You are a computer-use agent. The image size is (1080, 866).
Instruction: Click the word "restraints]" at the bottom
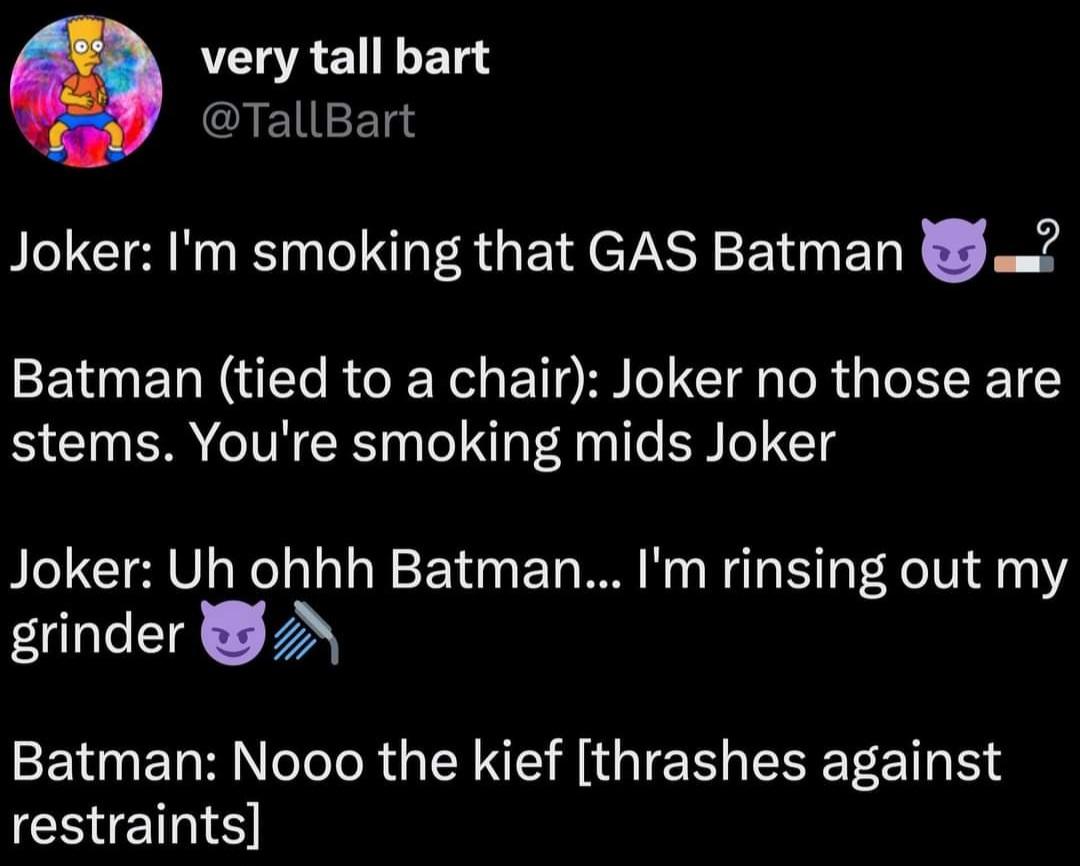point(136,824)
